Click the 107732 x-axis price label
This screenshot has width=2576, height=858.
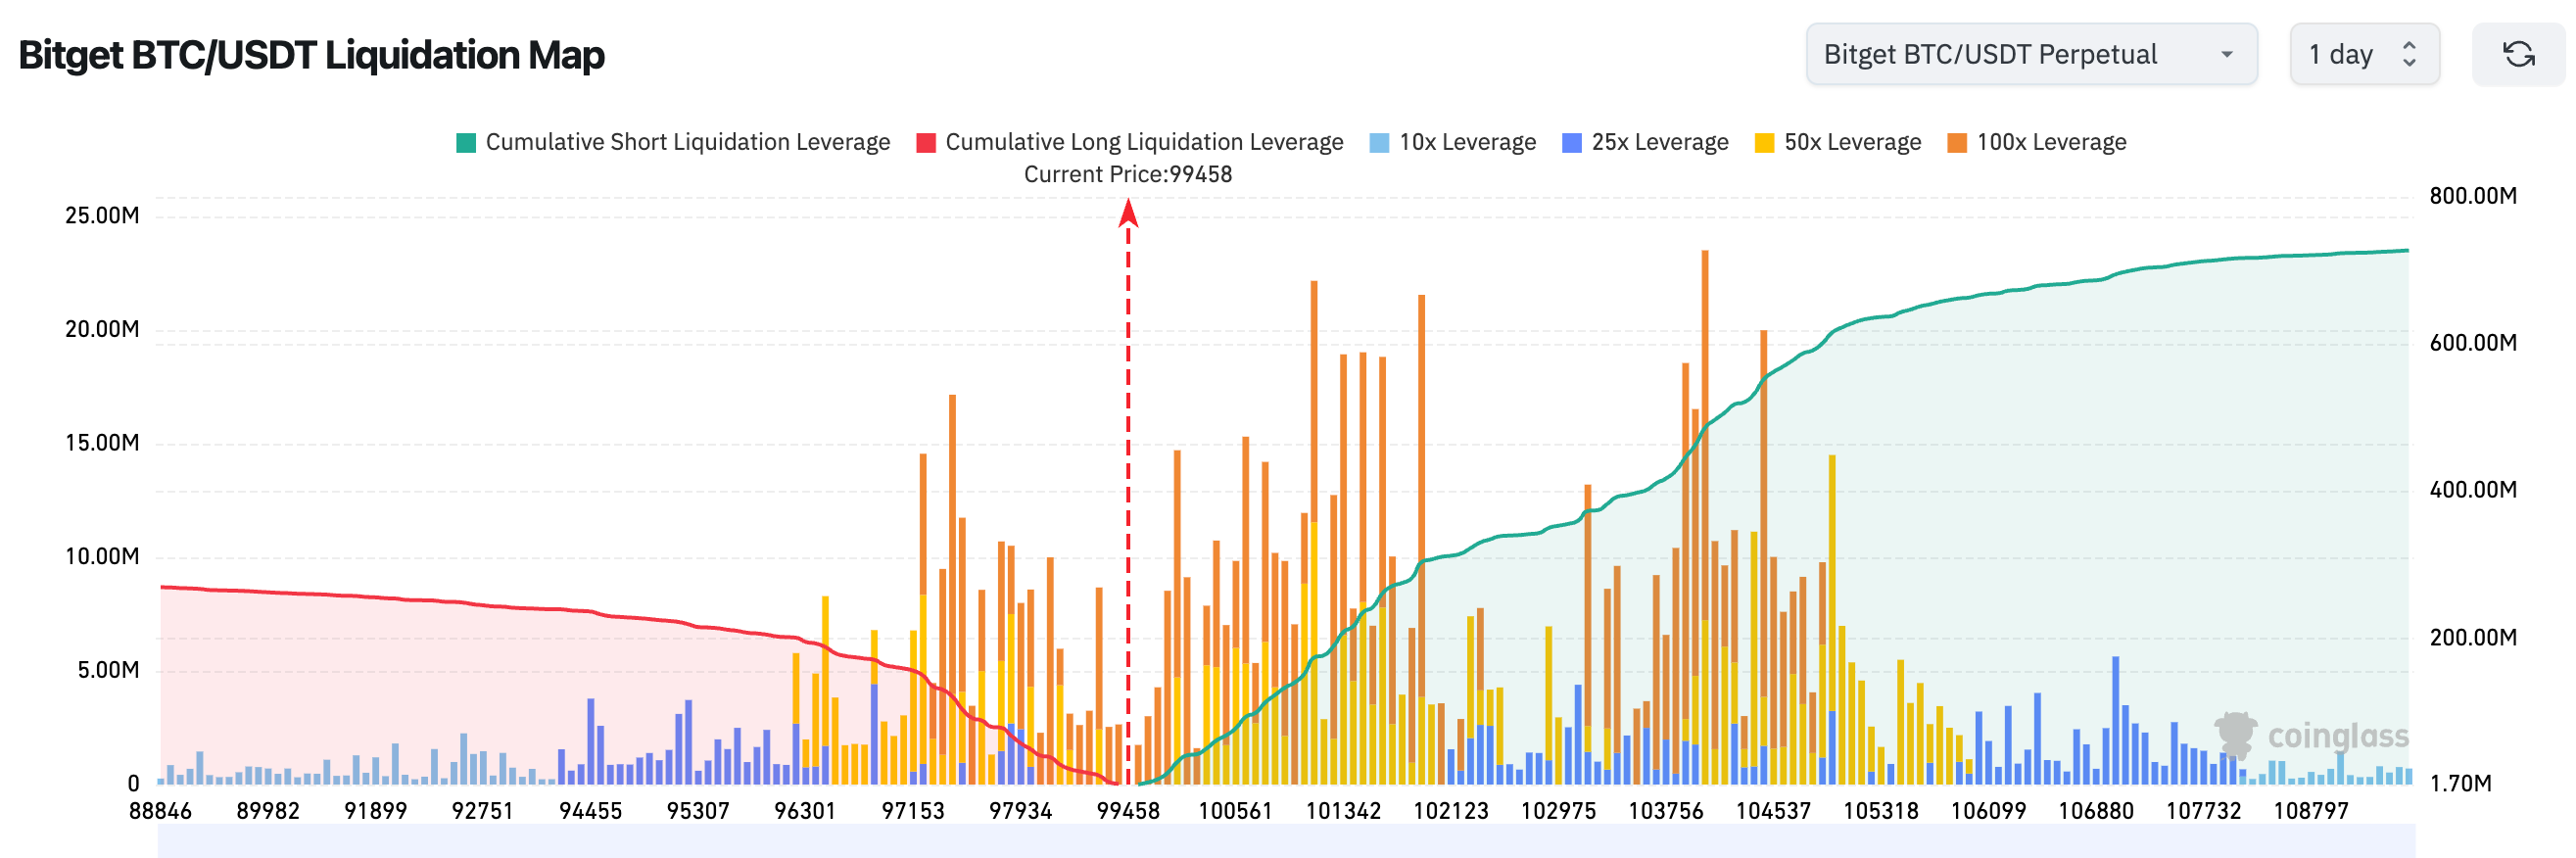click(x=2204, y=811)
